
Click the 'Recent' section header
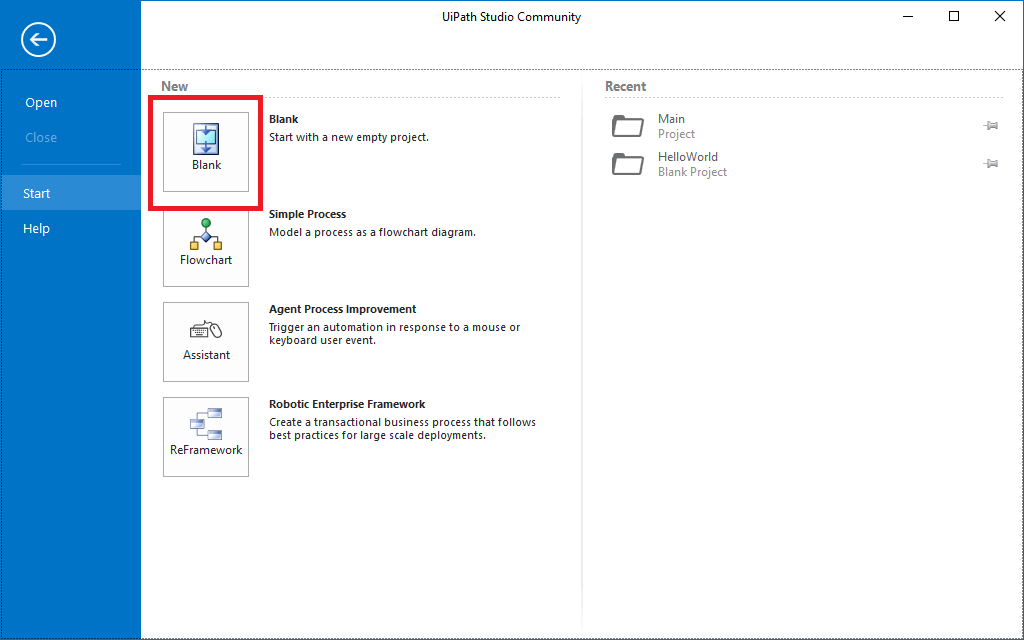[x=625, y=86]
